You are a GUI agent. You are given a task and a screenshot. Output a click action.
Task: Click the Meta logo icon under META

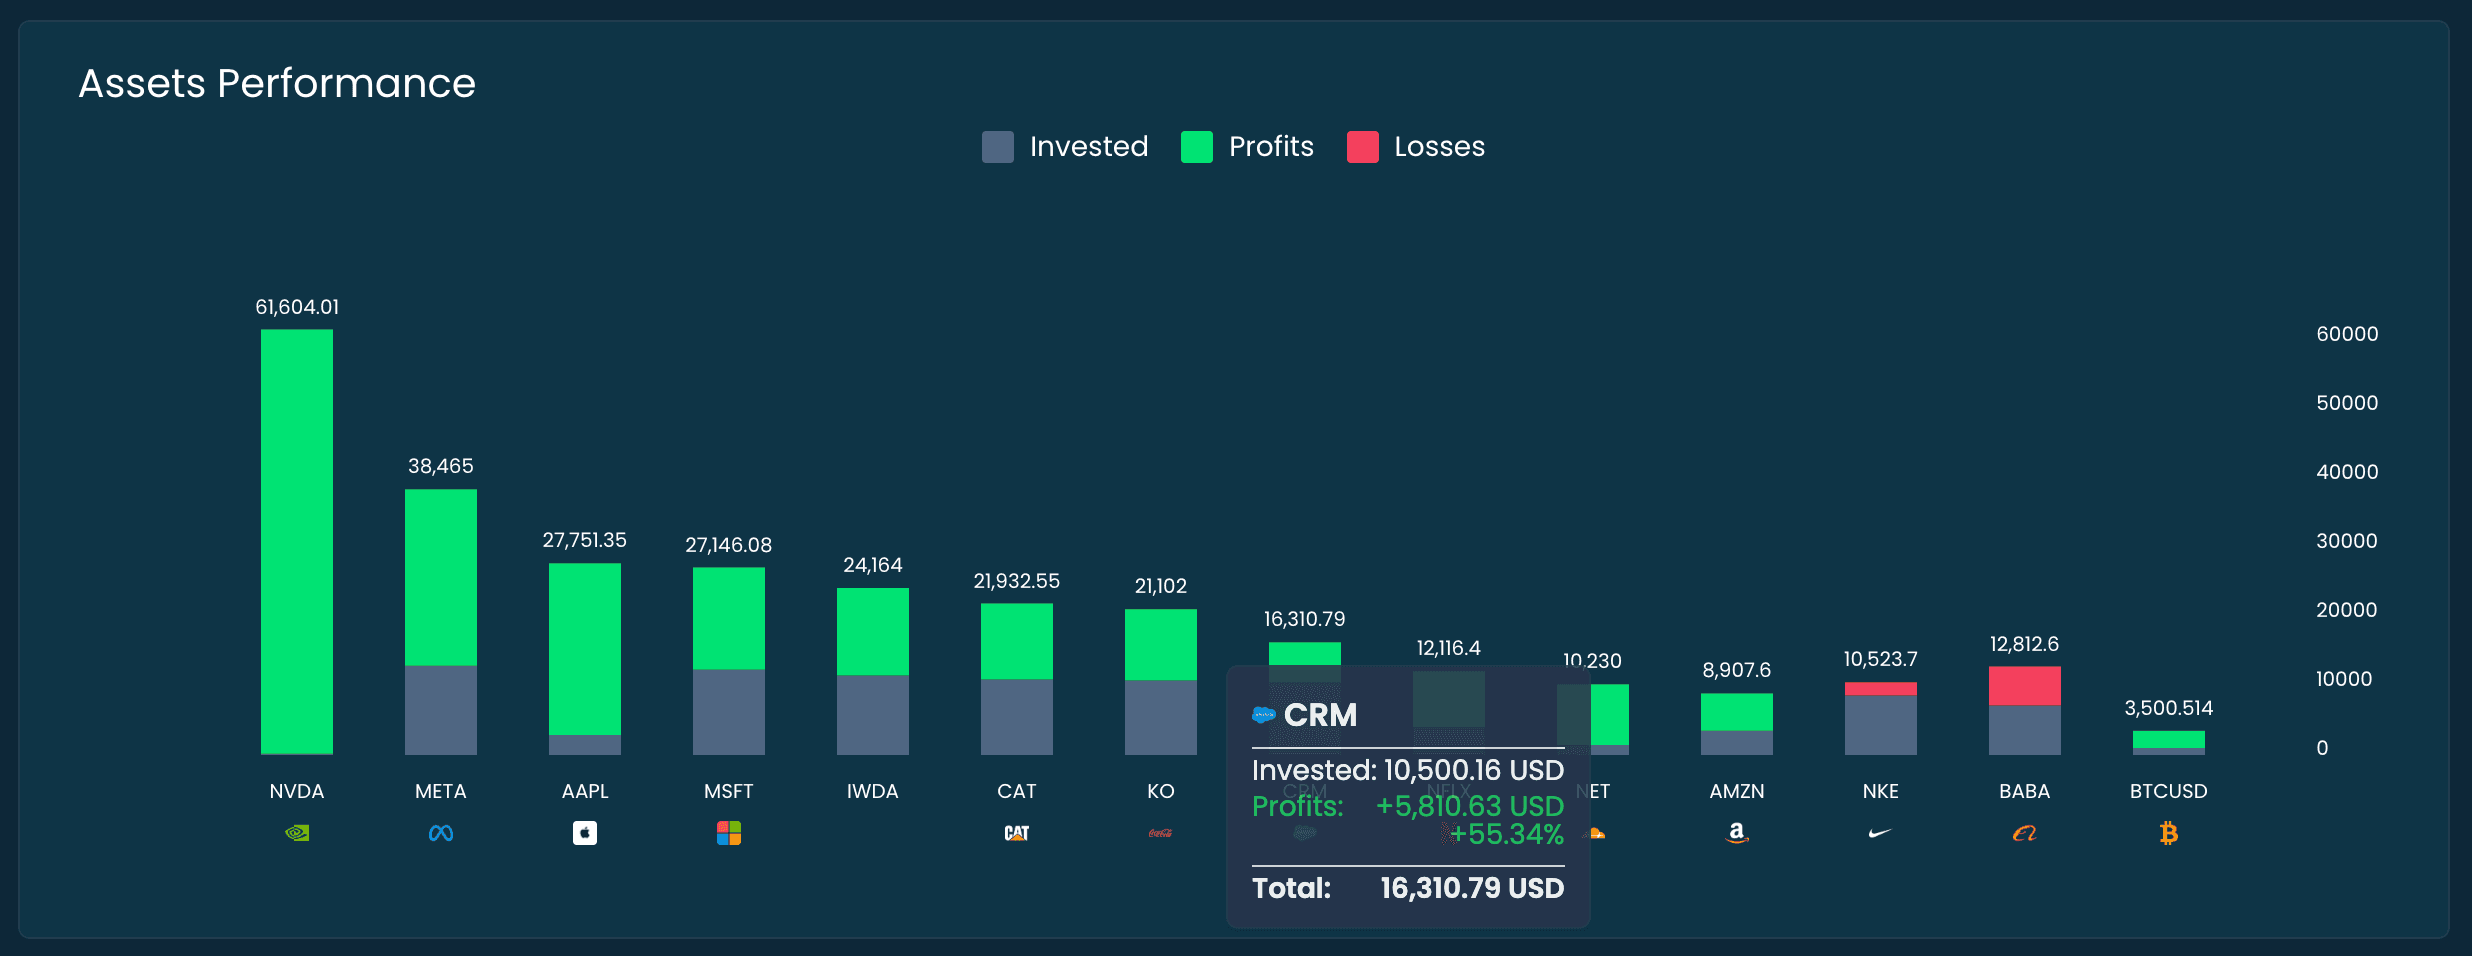tap(441, 833)
